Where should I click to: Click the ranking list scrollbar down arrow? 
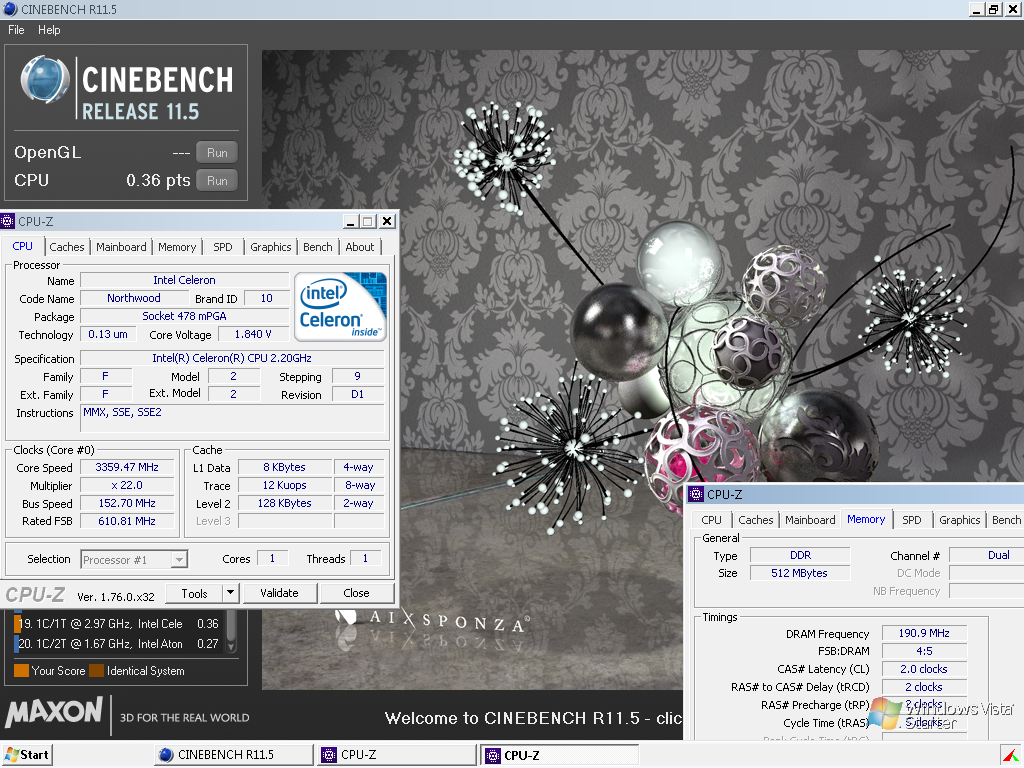tap(231, 647)
